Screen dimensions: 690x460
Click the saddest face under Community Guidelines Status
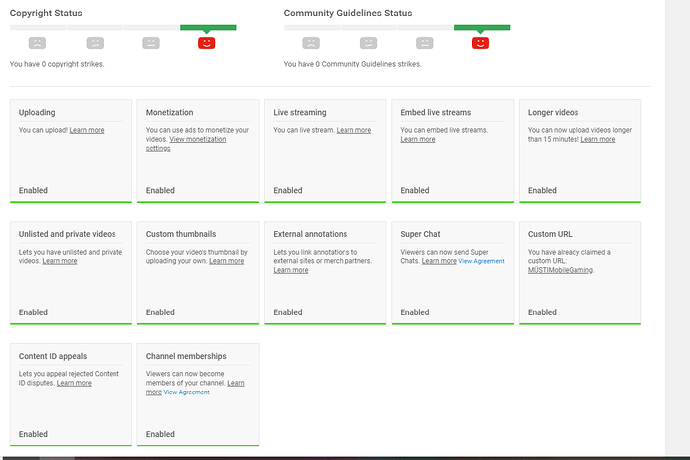point(311,43)
